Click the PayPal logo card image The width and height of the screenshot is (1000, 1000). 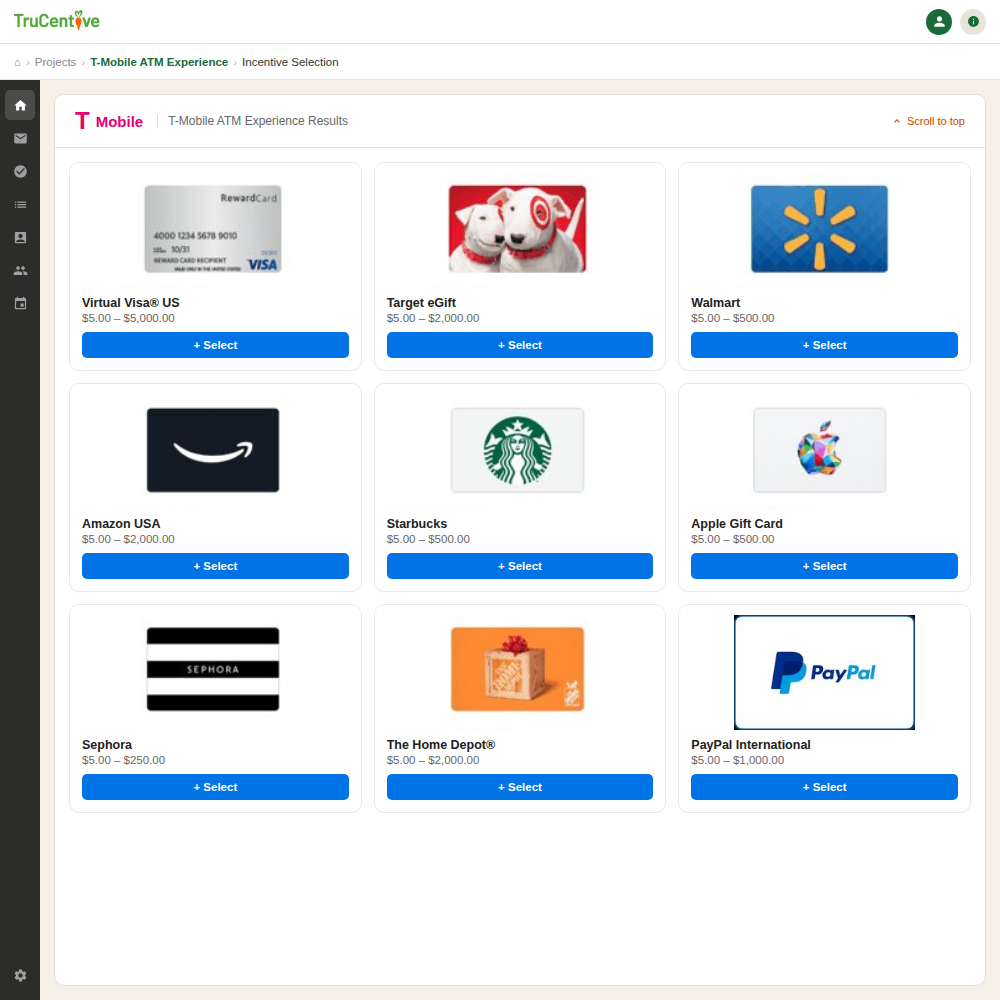coord(825,672)
